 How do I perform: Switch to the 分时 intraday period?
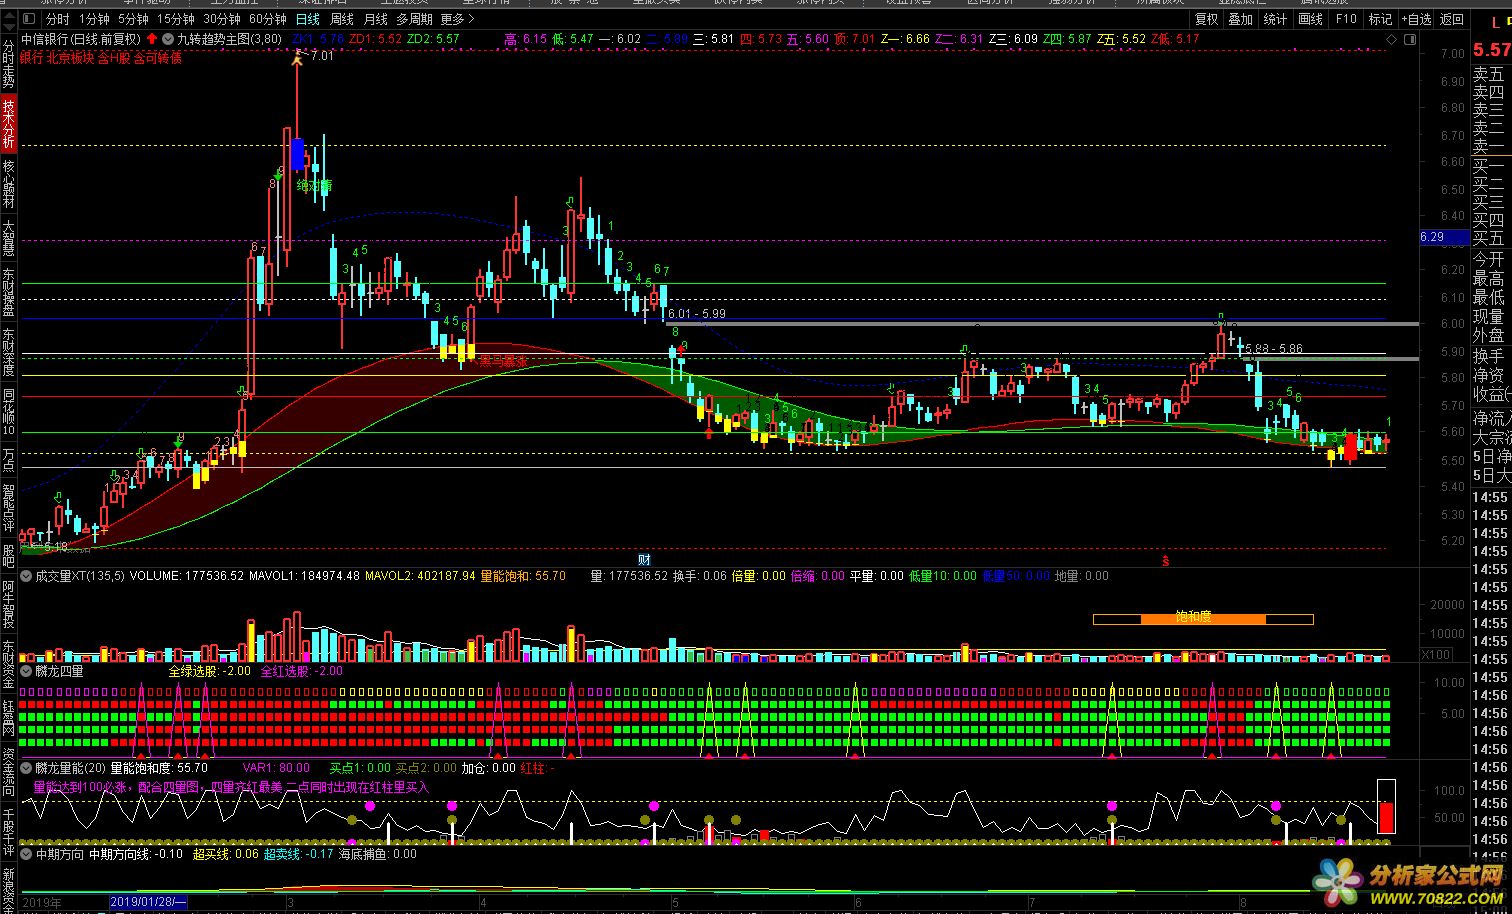coord(58,19)
